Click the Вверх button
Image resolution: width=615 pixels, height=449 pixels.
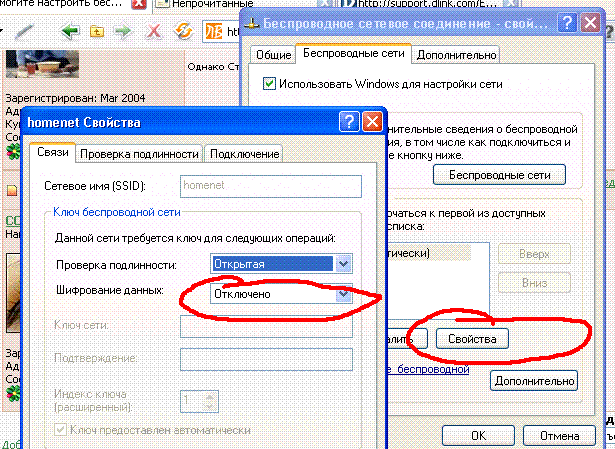(x=534, y=254)
